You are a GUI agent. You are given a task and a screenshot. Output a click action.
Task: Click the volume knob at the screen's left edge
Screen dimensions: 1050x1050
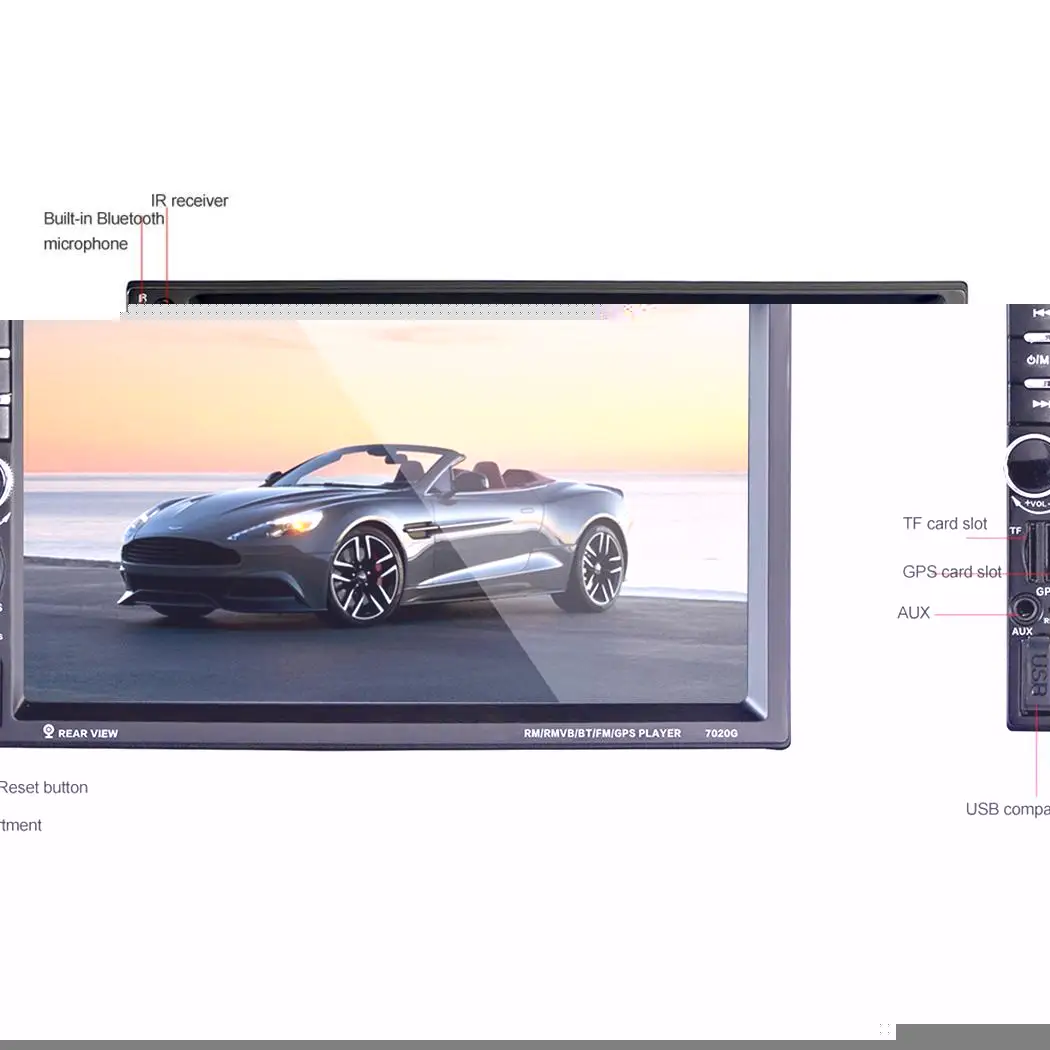coord(5,479)
